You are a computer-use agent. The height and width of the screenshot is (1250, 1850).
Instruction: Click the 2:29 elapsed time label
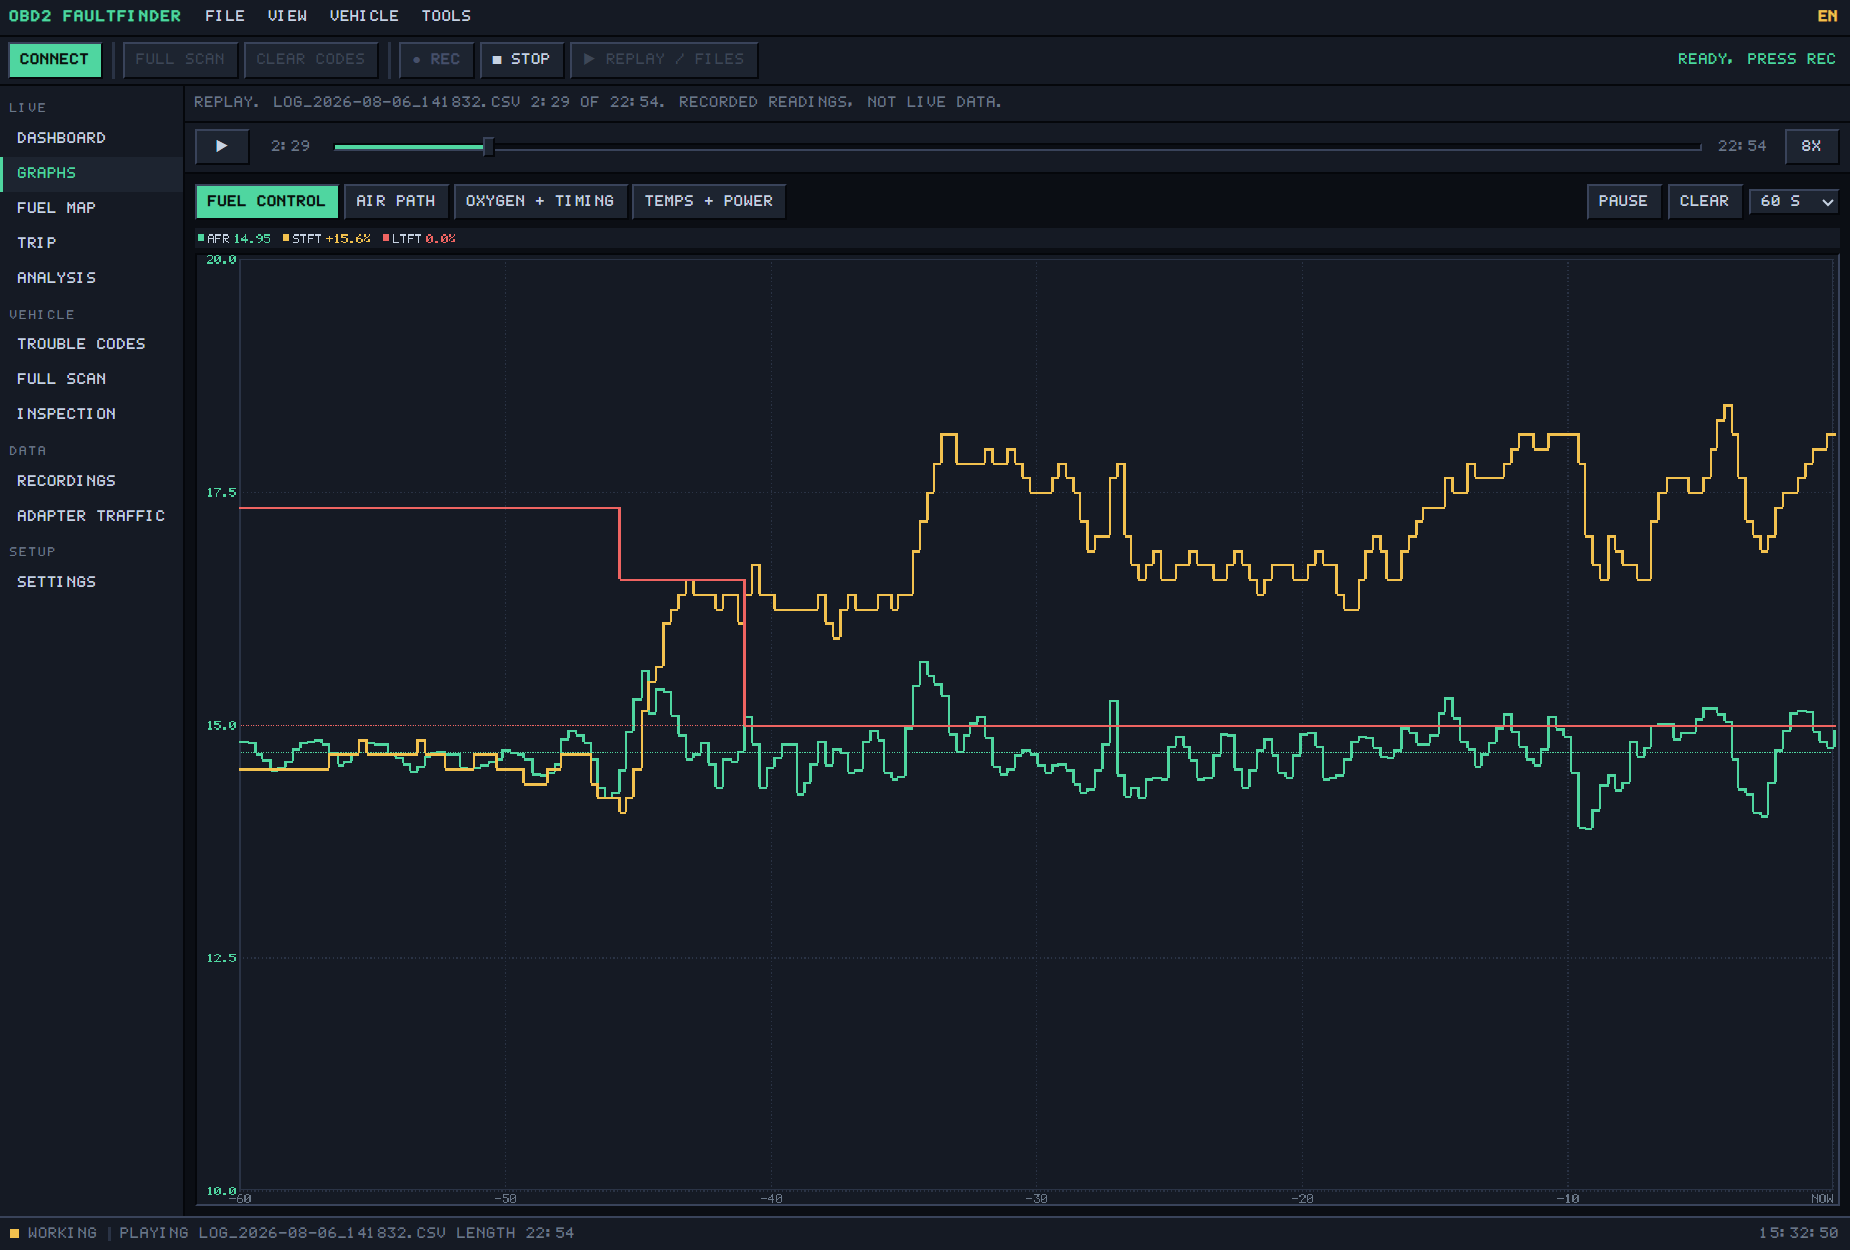click(290, 146)
